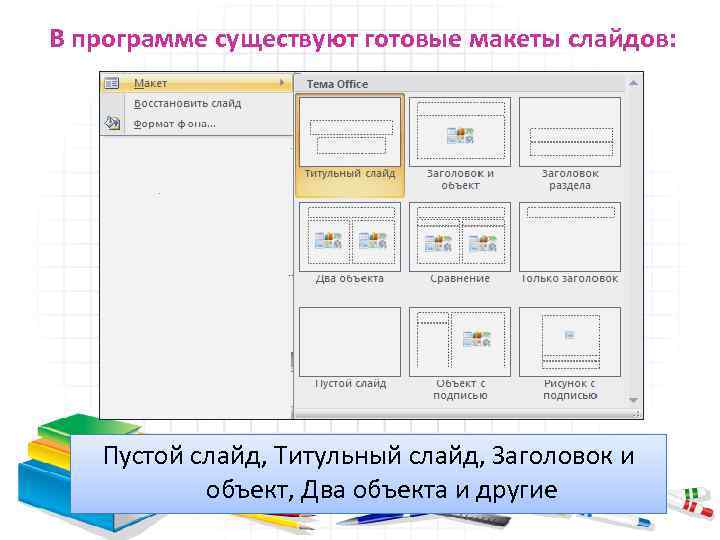
Task: Click the Макет layout icon
Action: 112,83
